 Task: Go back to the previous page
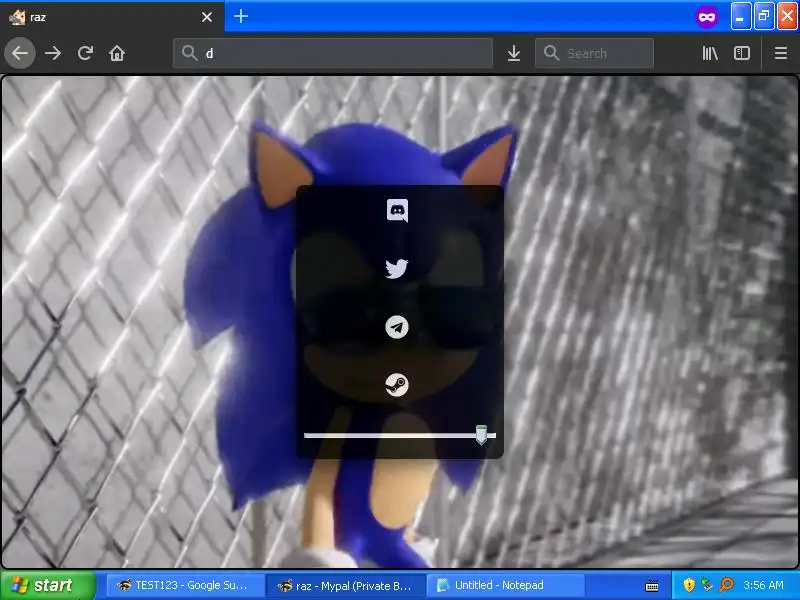(x=20, y=53)
